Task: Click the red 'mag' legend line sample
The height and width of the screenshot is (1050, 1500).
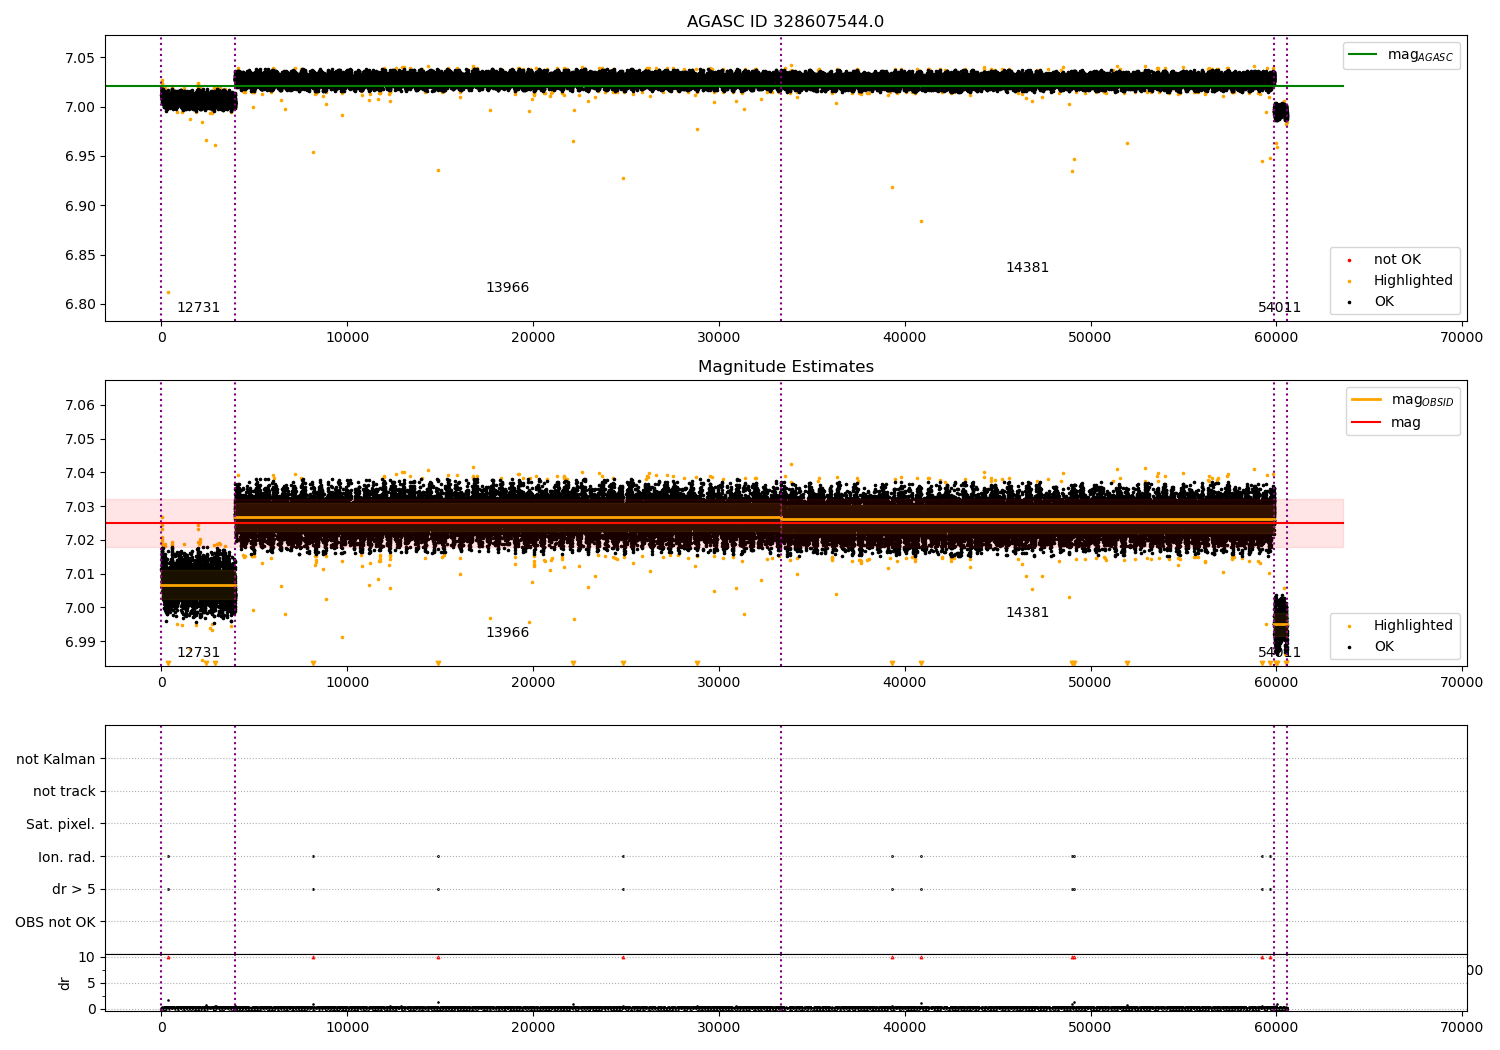Action: point(1366,423)
